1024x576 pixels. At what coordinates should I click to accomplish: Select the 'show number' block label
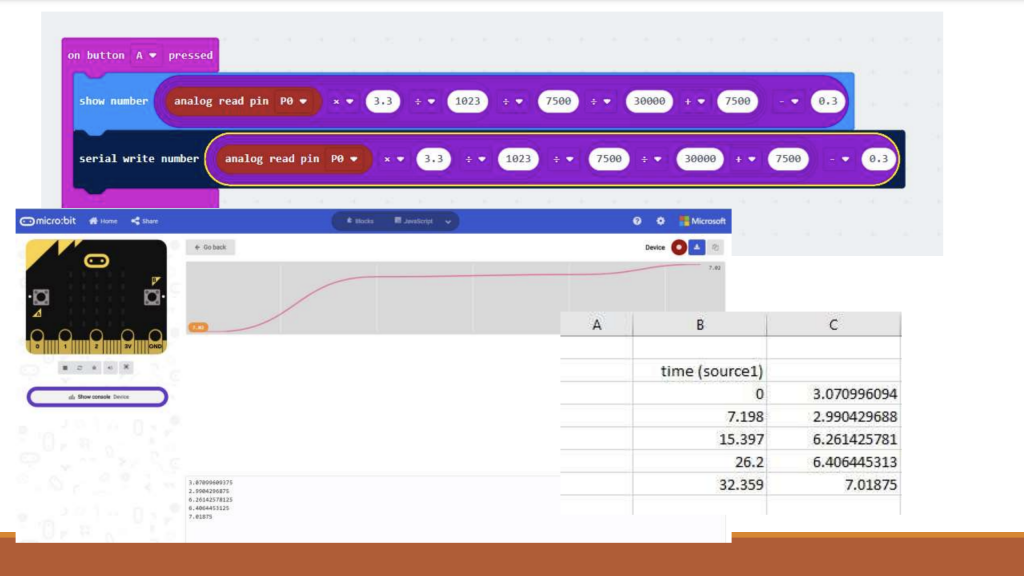(x=114, y=101)
